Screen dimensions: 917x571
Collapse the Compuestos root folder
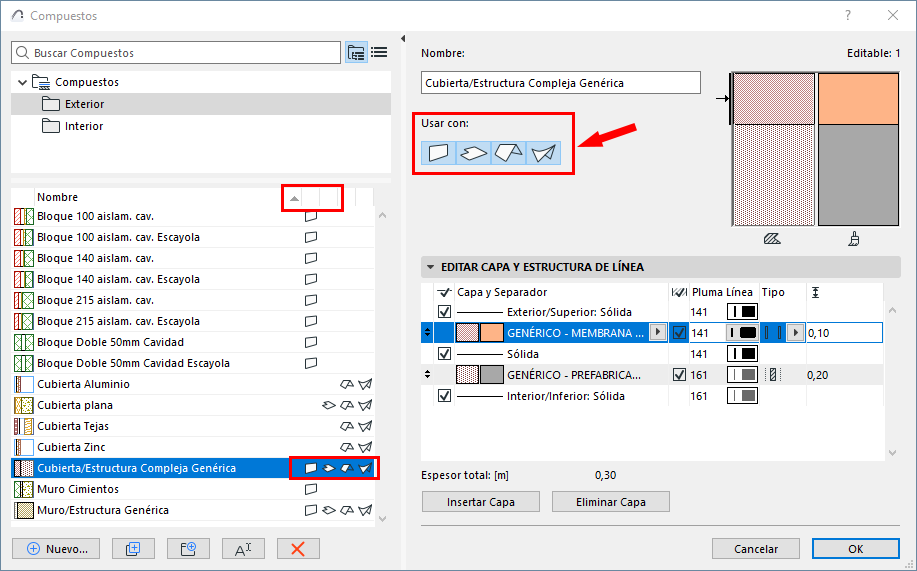tap(22, 82)
